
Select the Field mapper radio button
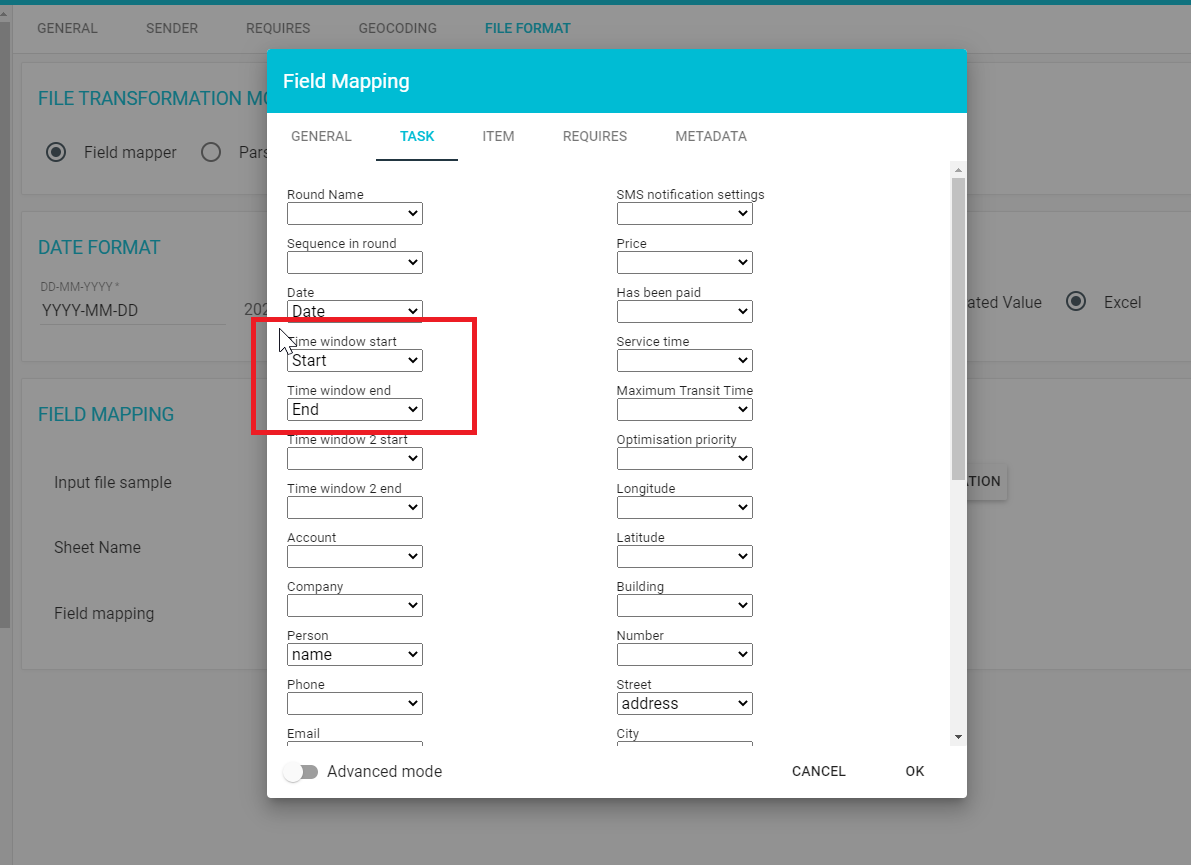click(55, 152)
